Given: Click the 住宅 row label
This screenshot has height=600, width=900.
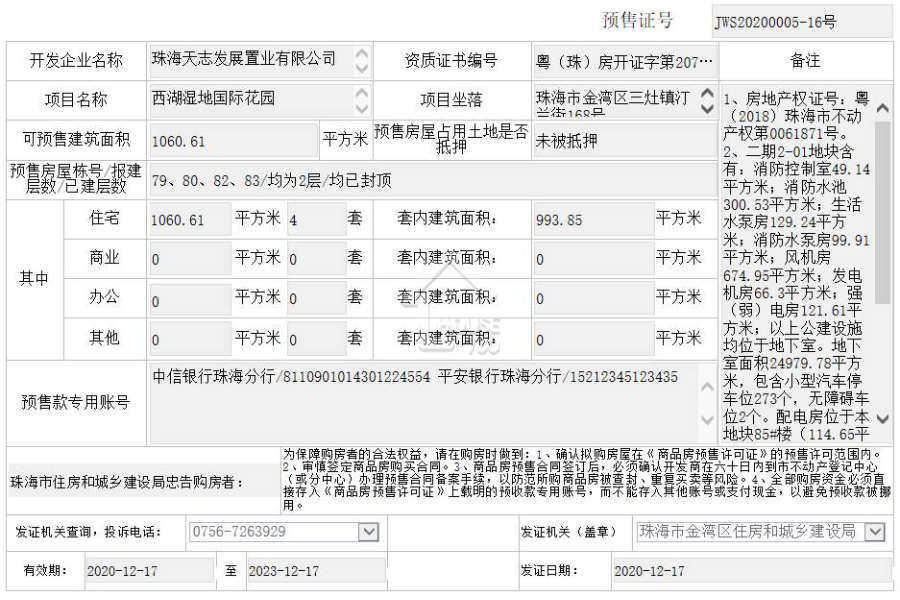Looking at the screenshot, I should (104, 218).
